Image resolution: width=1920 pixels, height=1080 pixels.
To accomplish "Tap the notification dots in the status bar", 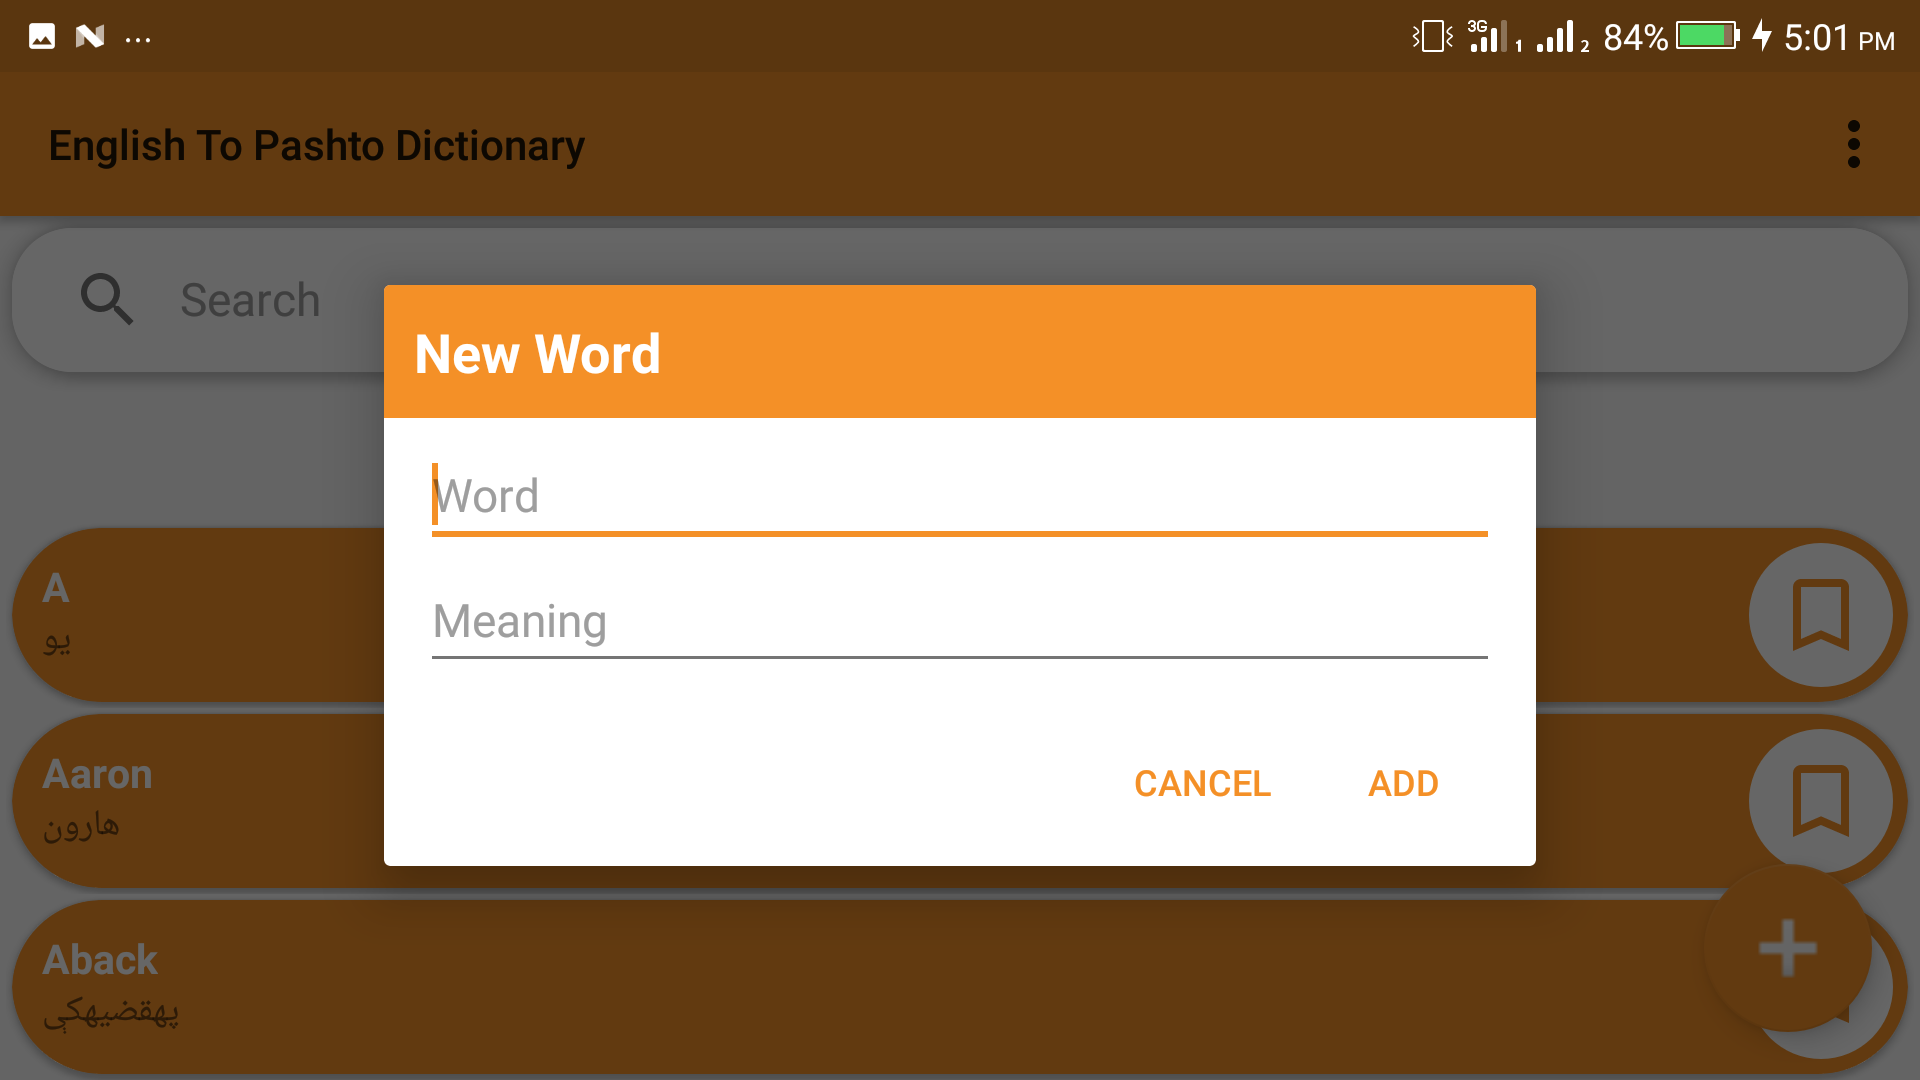I will [138, 36].
